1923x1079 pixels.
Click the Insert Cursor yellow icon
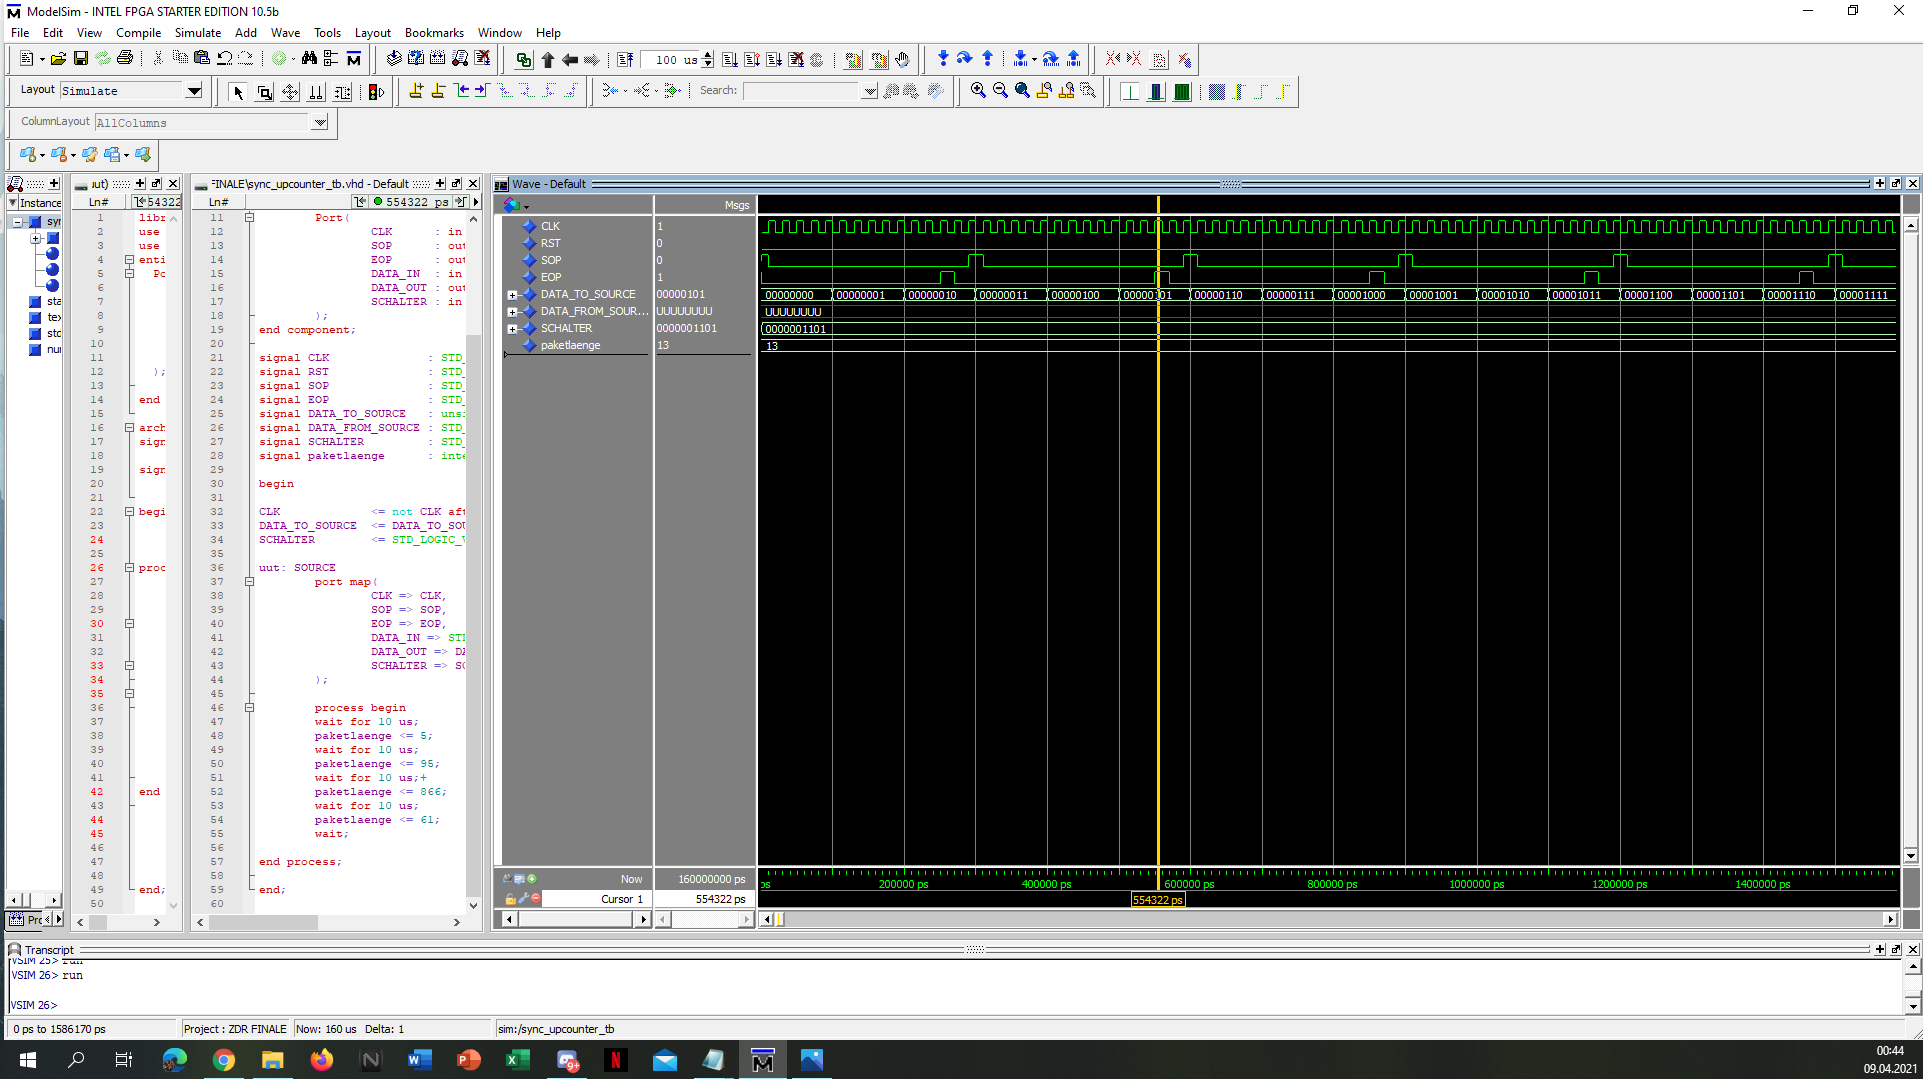tap(416, 91)
